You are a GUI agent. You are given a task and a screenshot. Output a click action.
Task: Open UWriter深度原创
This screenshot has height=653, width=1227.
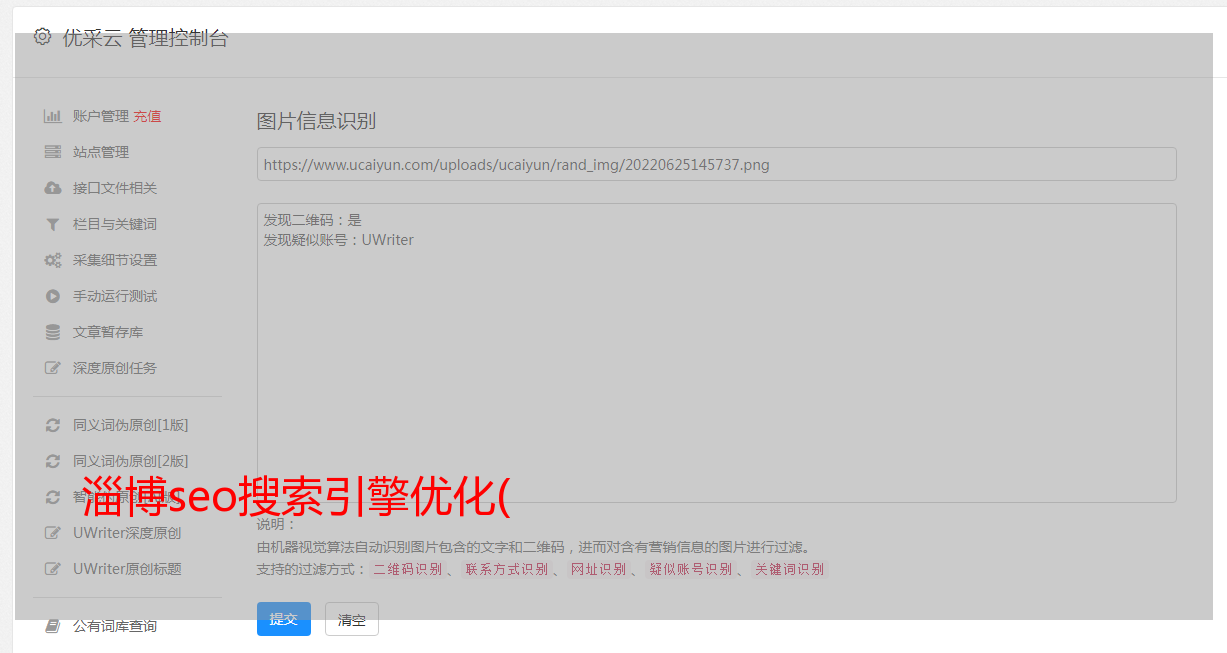[x=127, y=533]
